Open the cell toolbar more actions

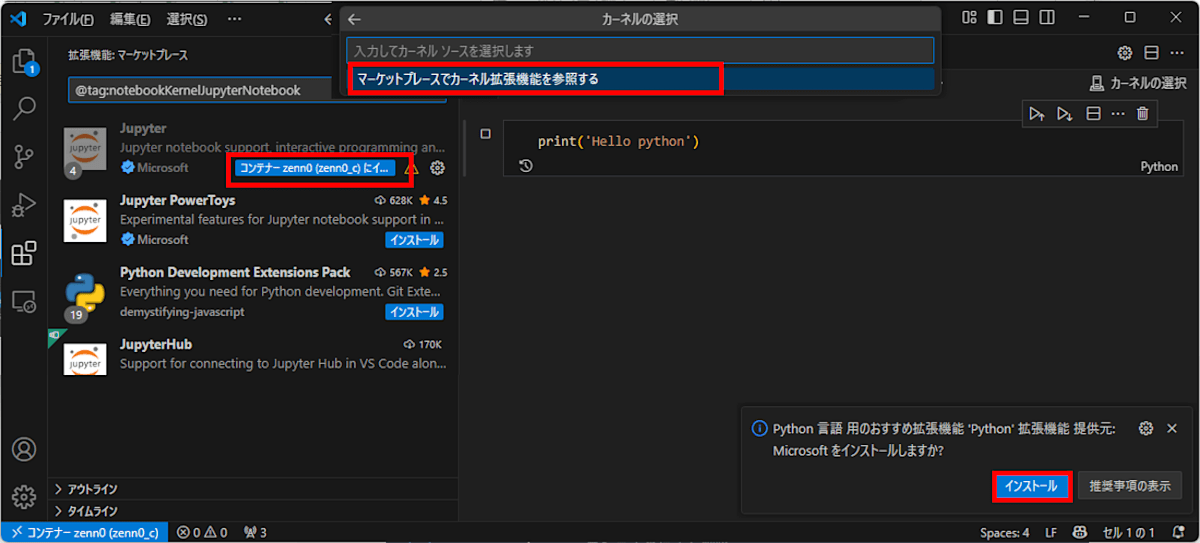click(x=1117, y=114)
